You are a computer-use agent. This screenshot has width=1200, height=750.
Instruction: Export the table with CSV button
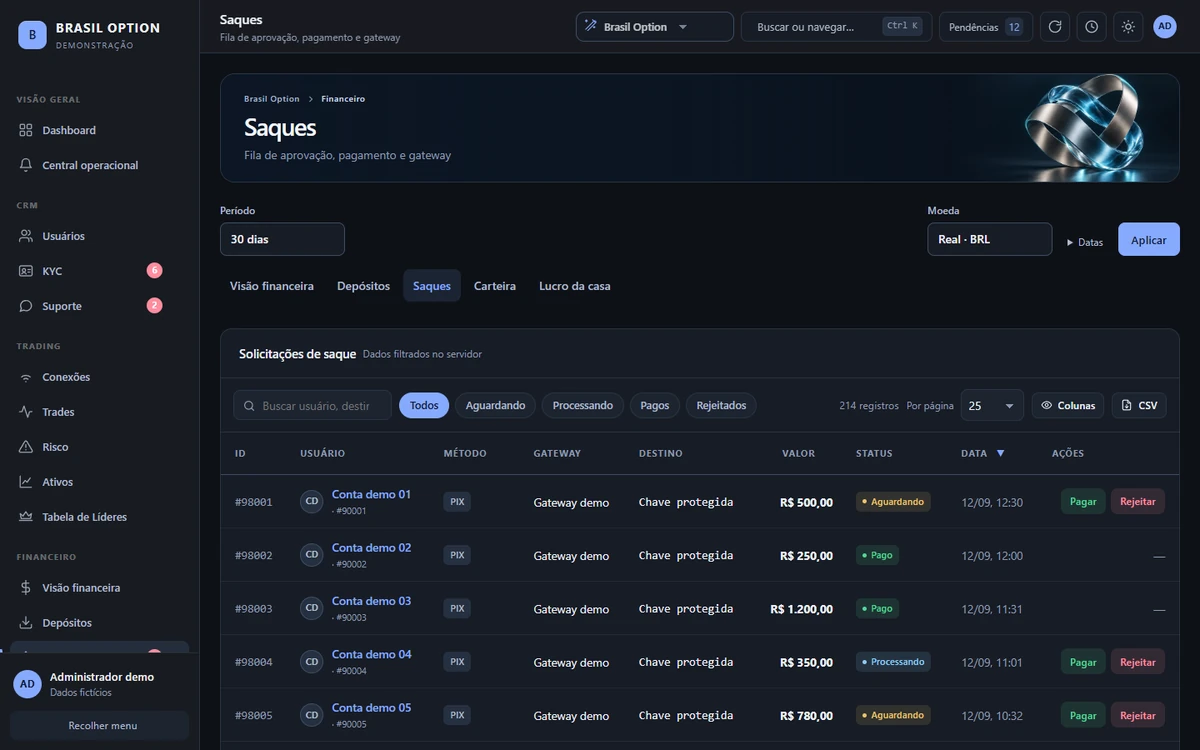point(1139,405)
